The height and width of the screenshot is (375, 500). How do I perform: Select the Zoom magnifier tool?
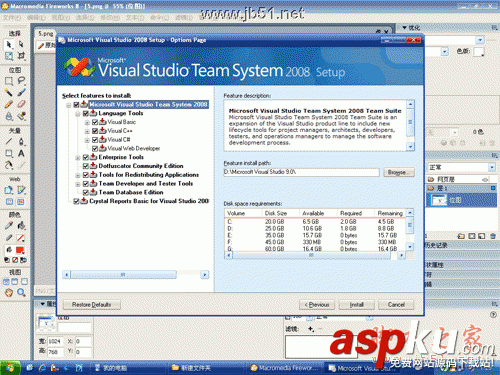(x=21, y=293)
